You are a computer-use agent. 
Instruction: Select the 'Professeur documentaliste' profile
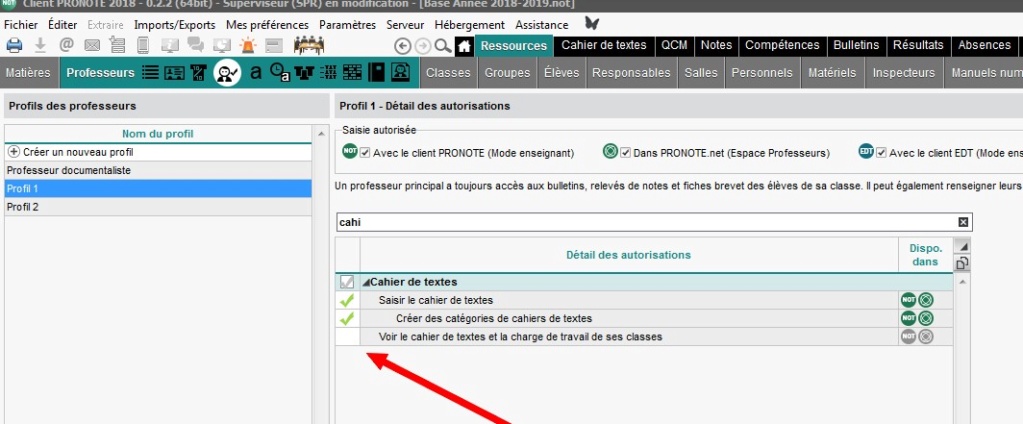tap(159, 170)
